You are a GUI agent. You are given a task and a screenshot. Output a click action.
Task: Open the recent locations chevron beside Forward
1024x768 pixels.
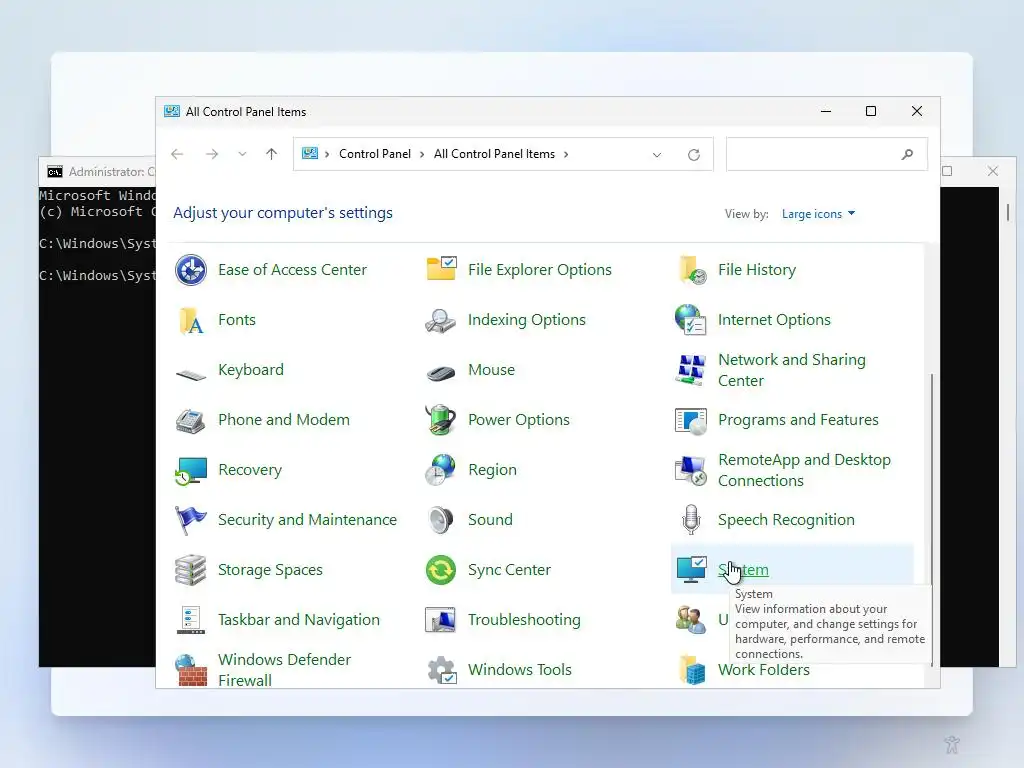click(x=242, y=154)
